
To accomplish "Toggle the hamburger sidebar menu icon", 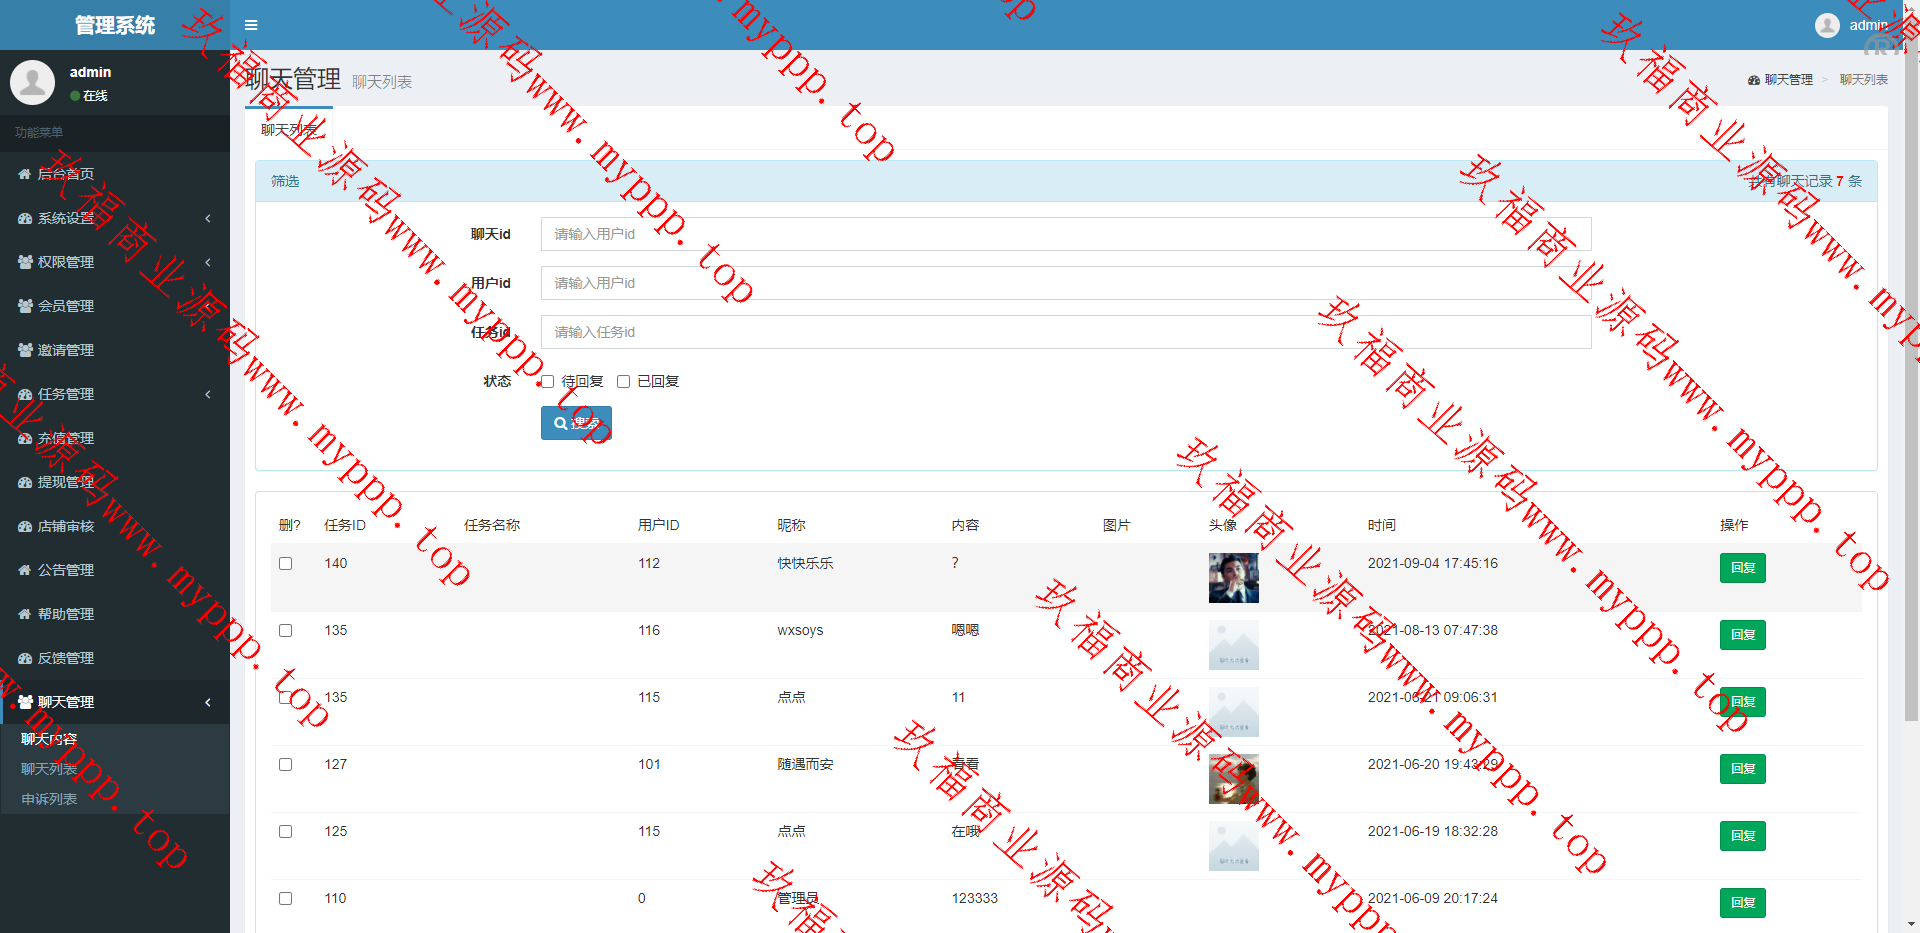I will pos(251,25).
